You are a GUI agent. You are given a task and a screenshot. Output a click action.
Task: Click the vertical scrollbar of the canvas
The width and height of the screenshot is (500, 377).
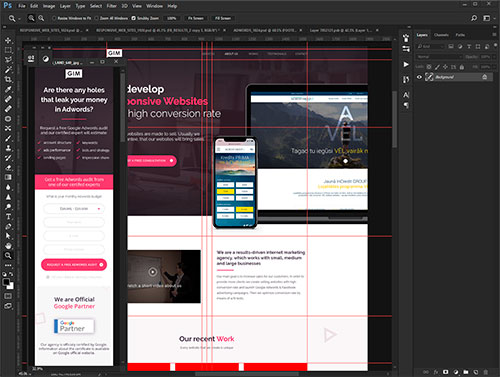(395, 120)
